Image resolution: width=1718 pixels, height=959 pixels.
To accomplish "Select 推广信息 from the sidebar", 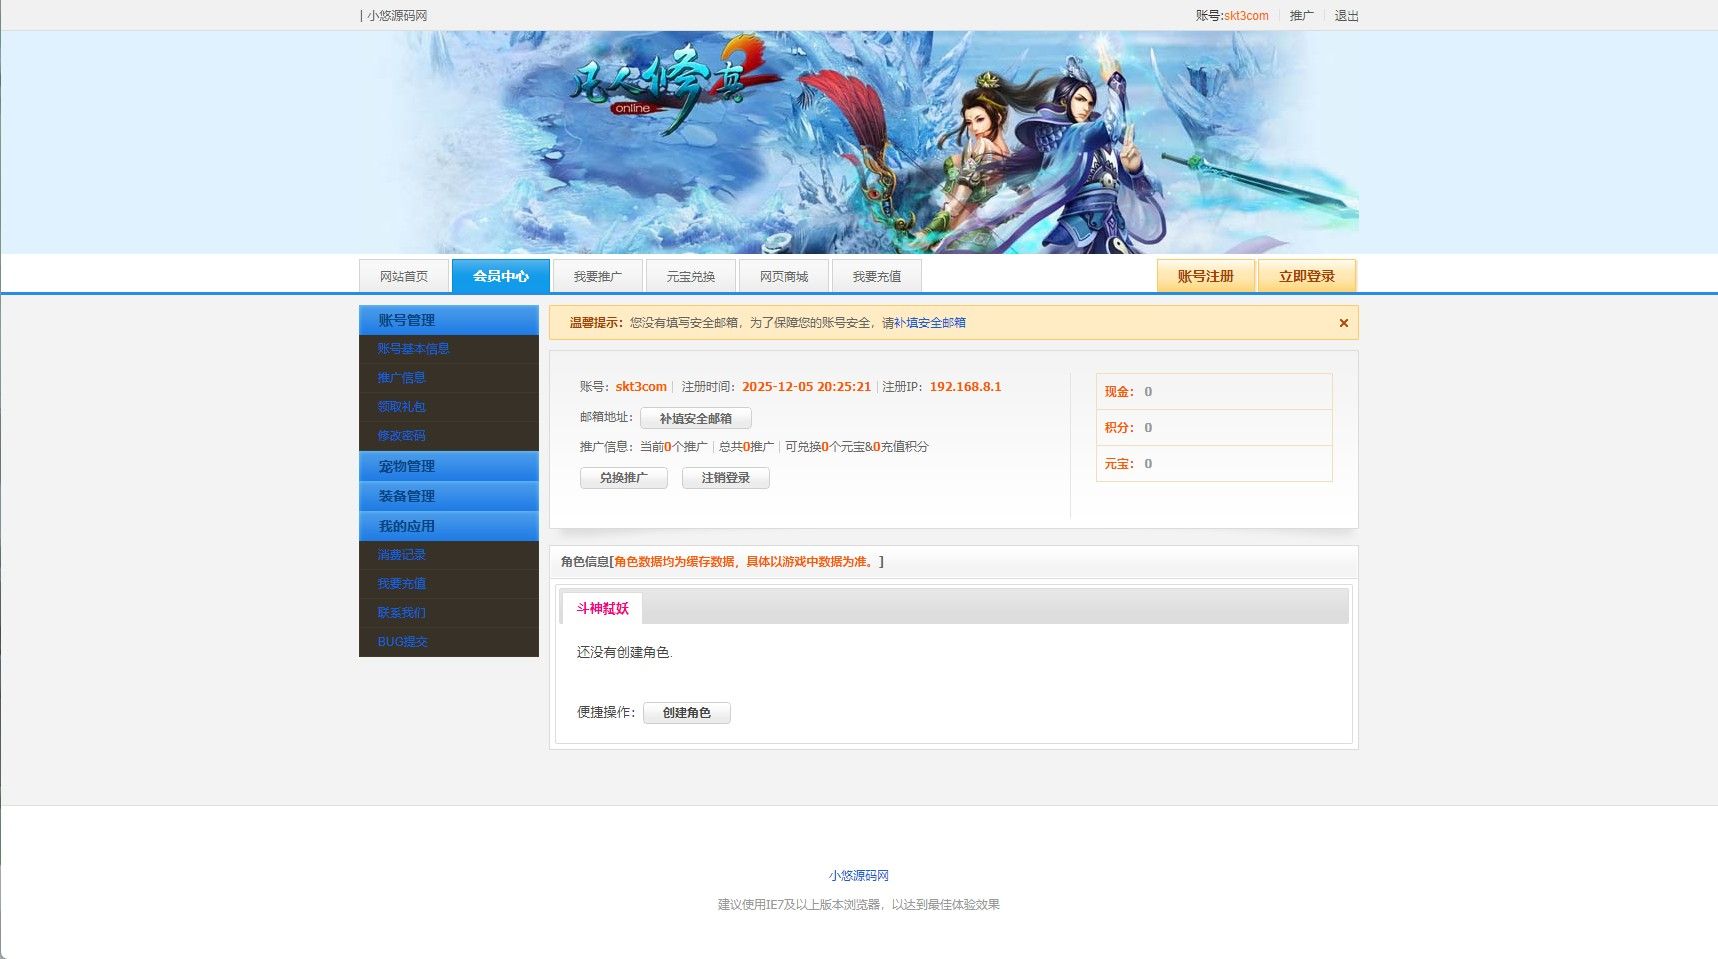I will 401,378.
